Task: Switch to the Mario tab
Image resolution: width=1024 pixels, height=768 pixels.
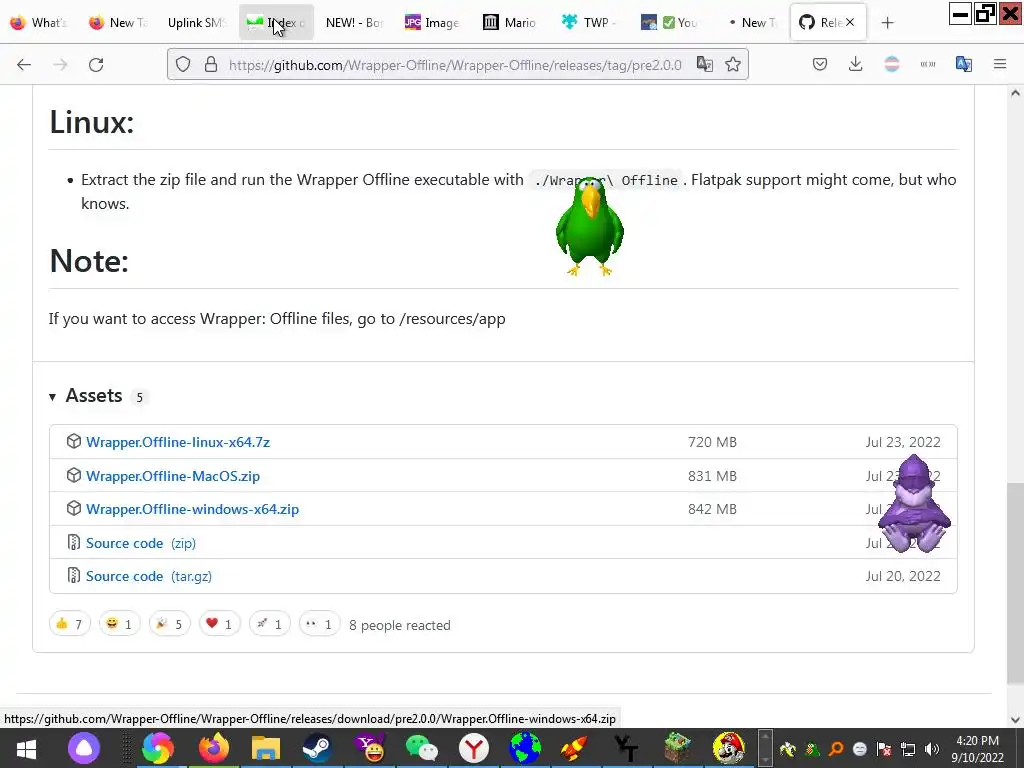Action: (511, 22)
